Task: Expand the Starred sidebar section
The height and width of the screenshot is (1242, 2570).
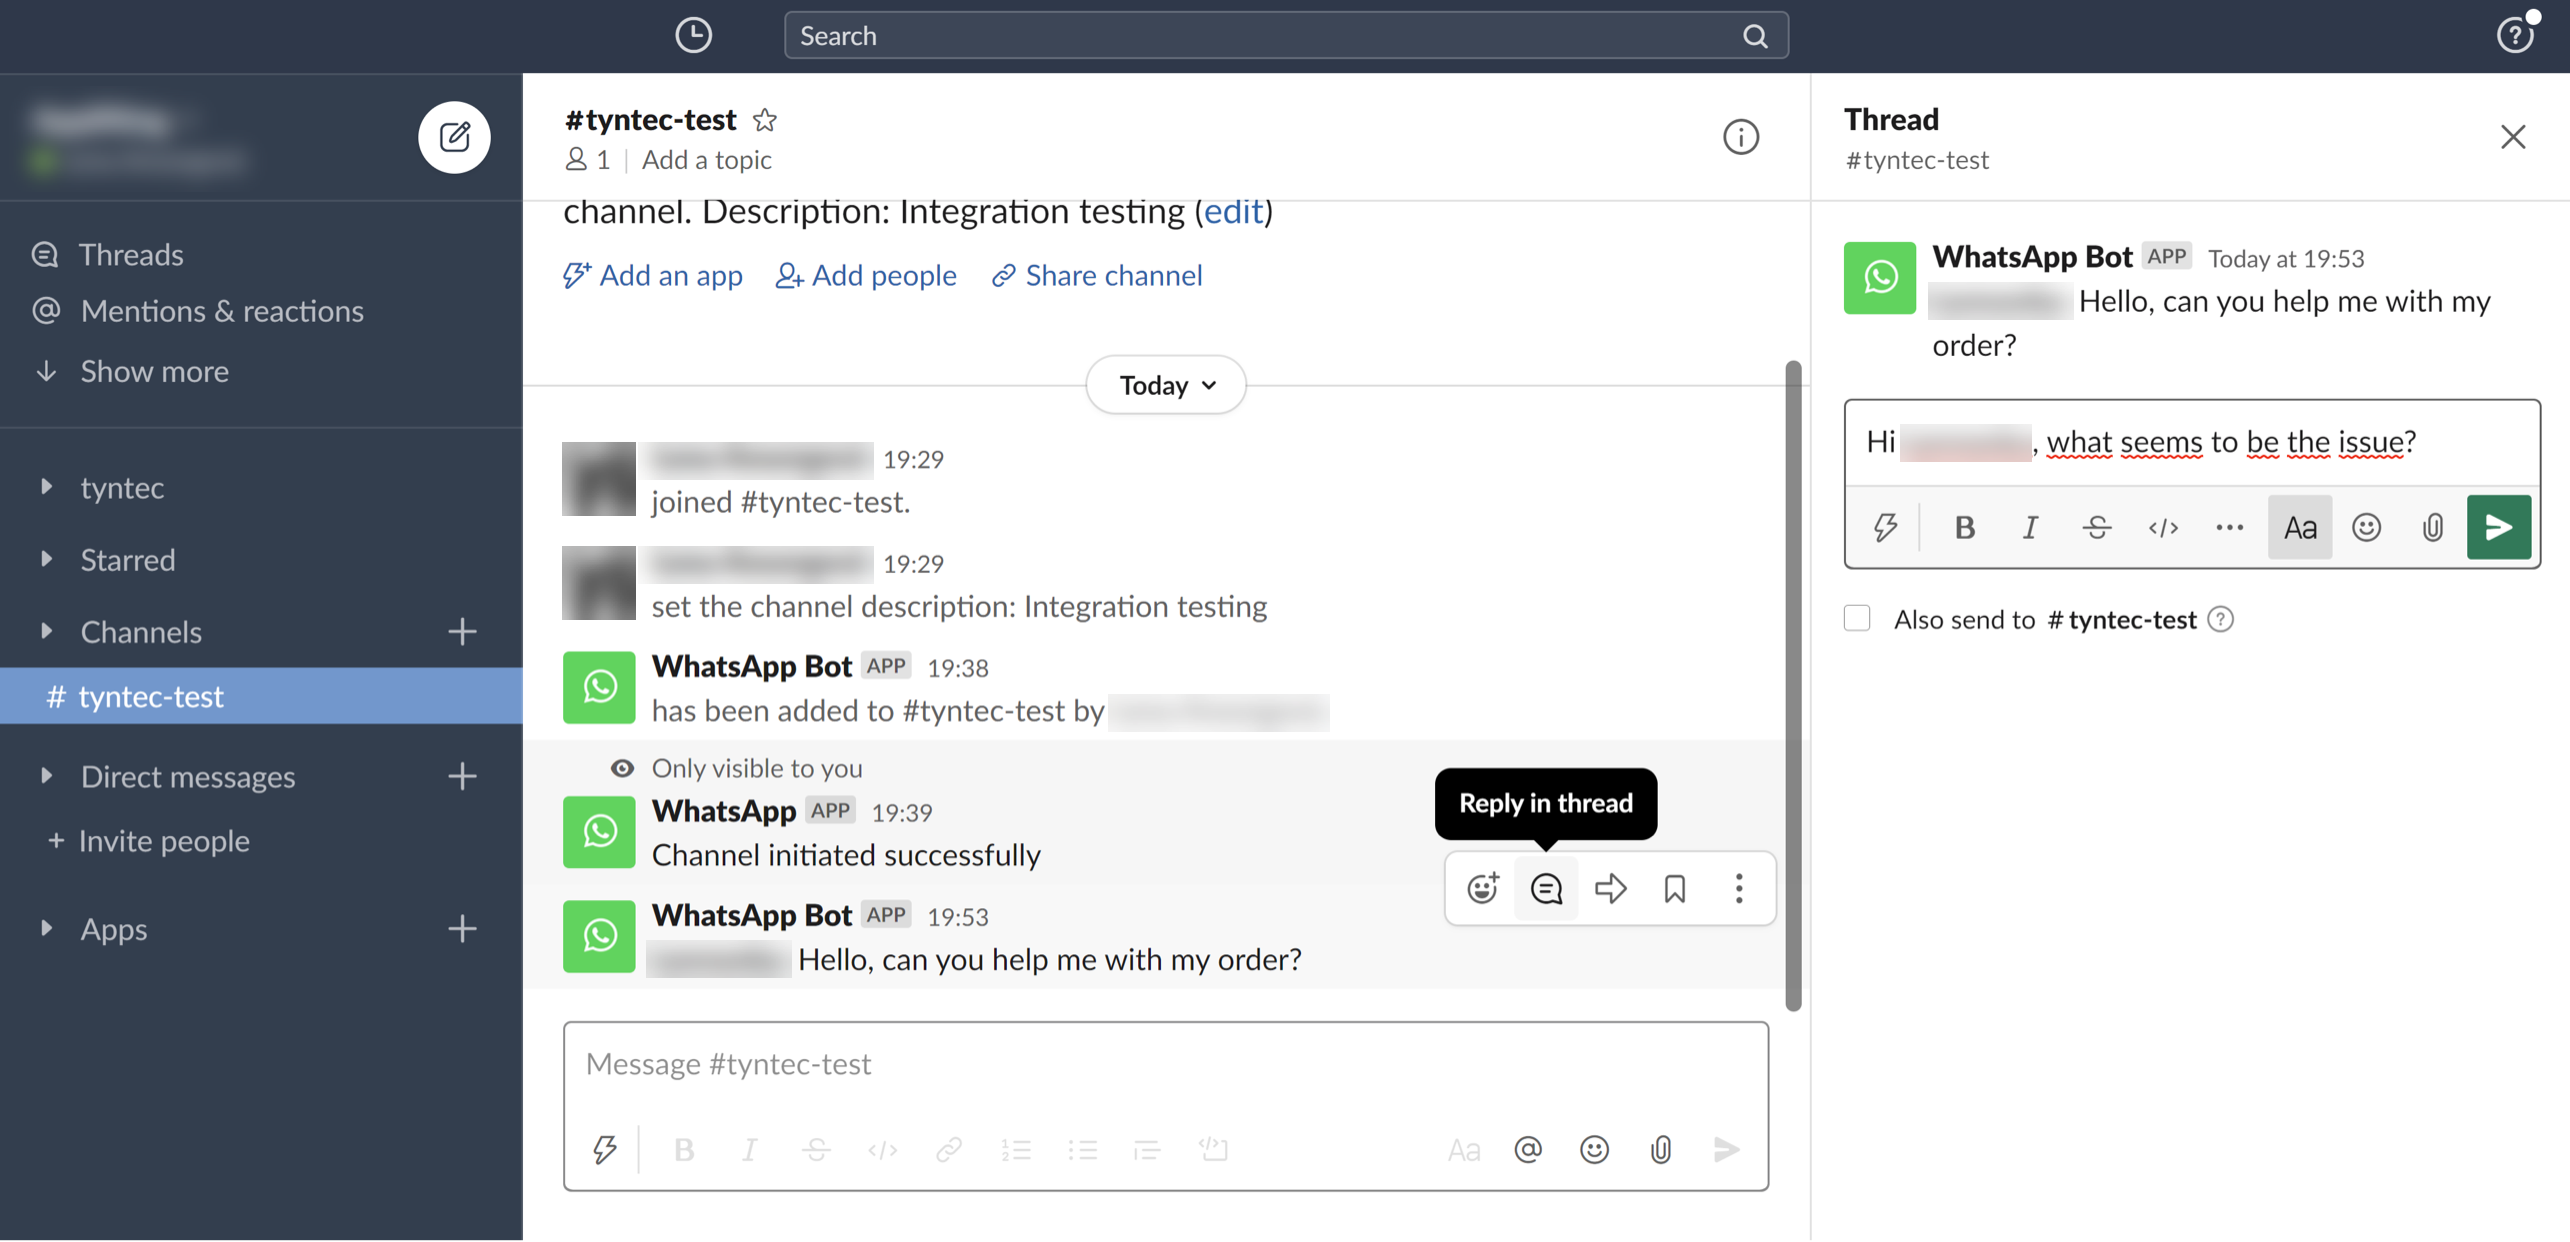Action: click(46, 559)
